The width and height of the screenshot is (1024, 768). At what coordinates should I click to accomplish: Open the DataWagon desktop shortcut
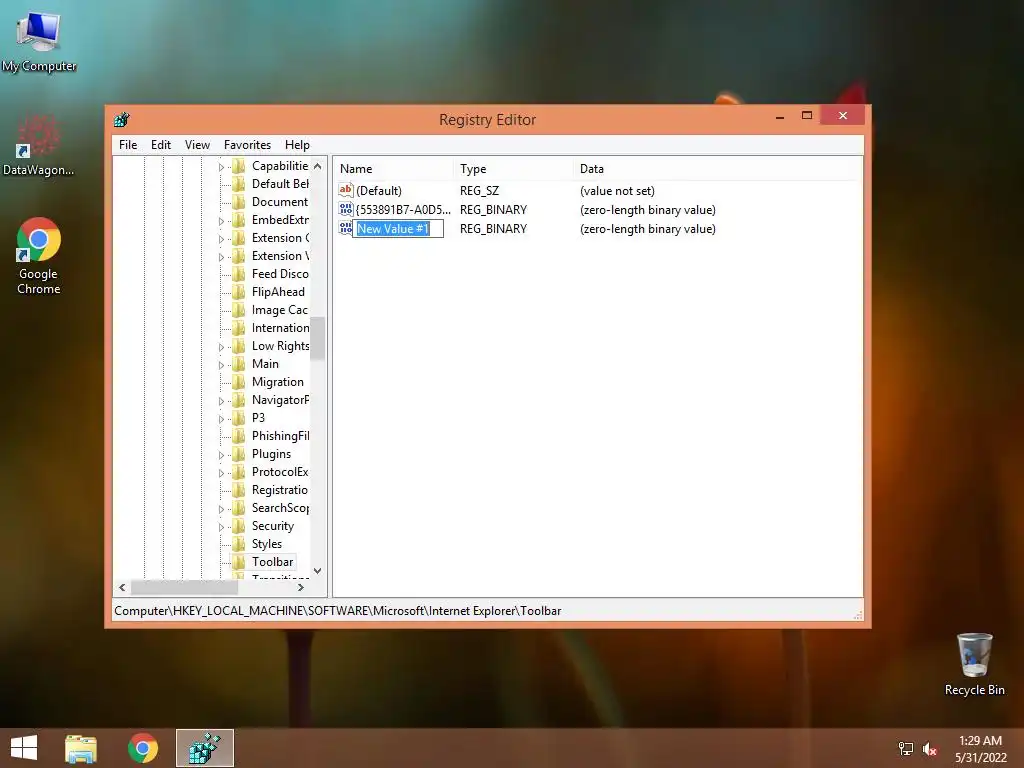point(39,145)
